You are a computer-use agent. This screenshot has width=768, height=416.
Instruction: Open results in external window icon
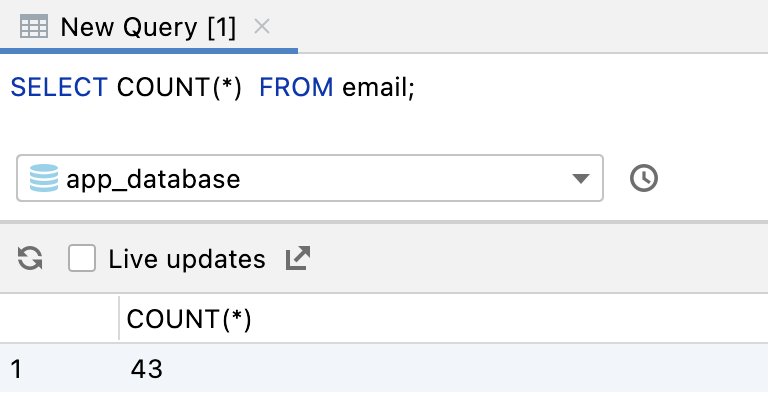[298, 260]
